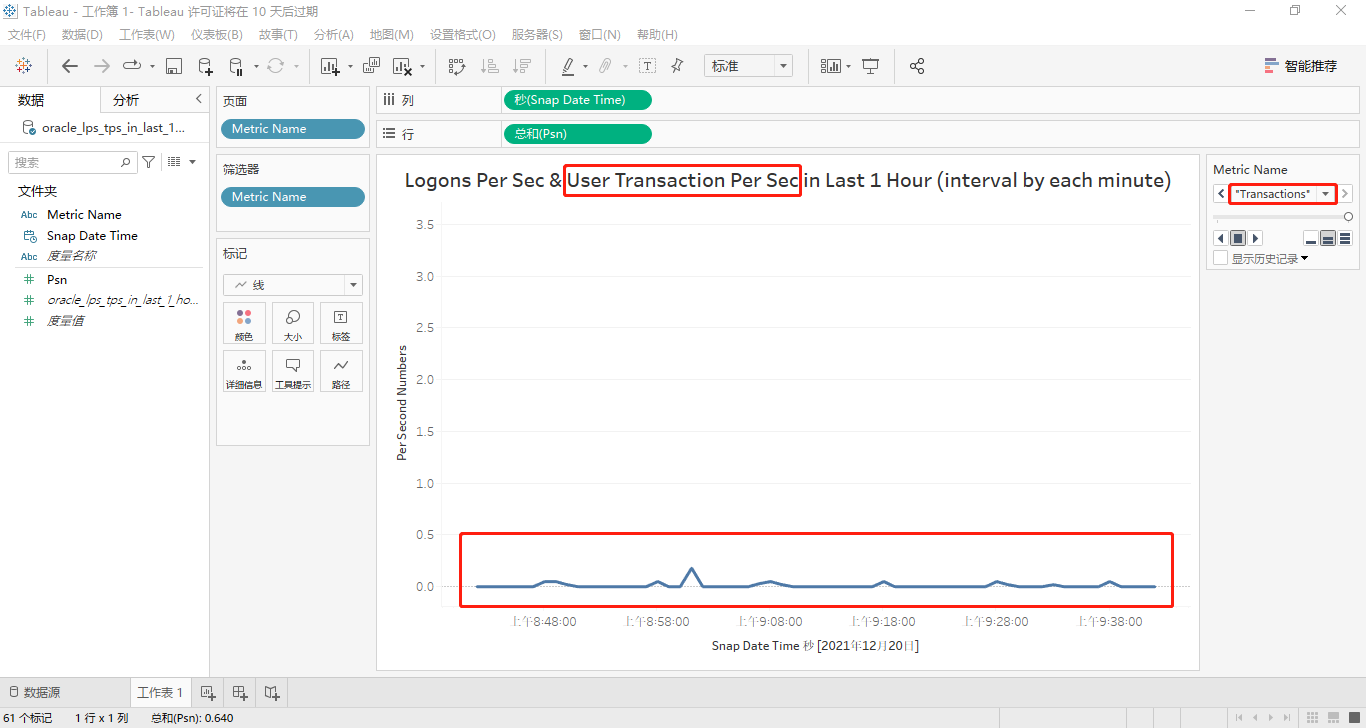
Task: Click the new story tab icon
Action: pyautogui.click(x=272, y=692)
